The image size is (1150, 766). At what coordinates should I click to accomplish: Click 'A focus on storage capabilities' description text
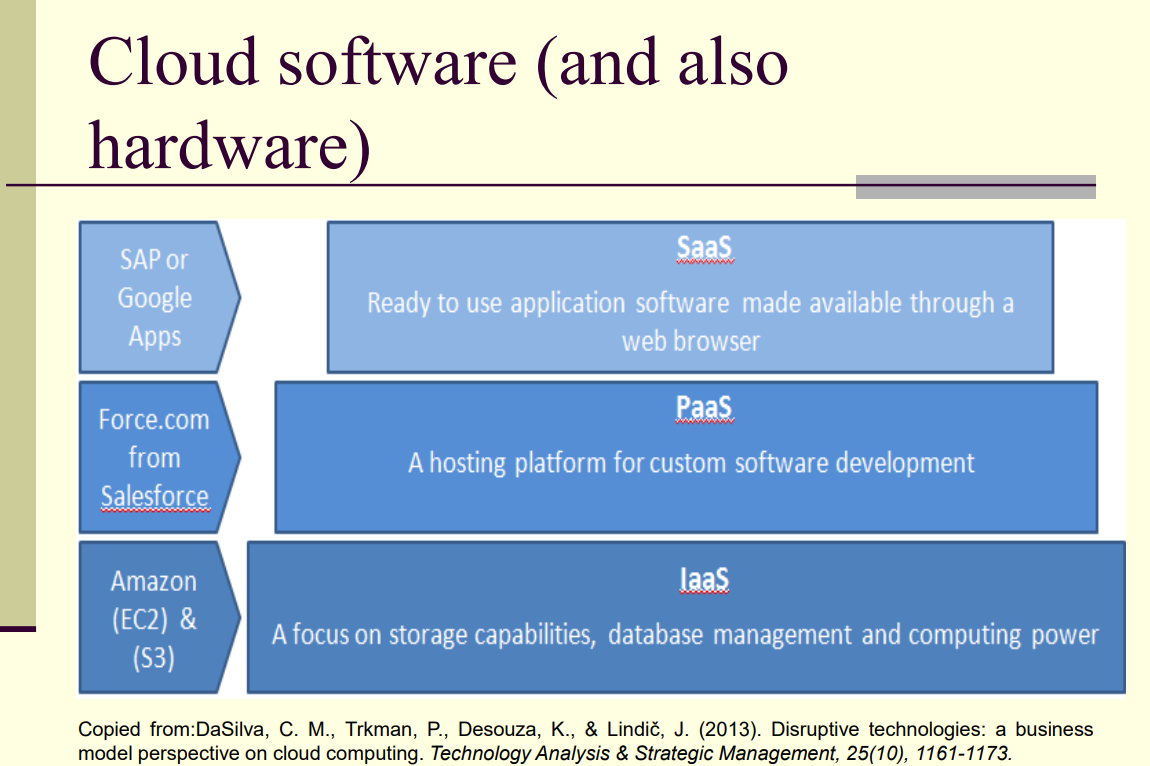click(x=685, y=635)
